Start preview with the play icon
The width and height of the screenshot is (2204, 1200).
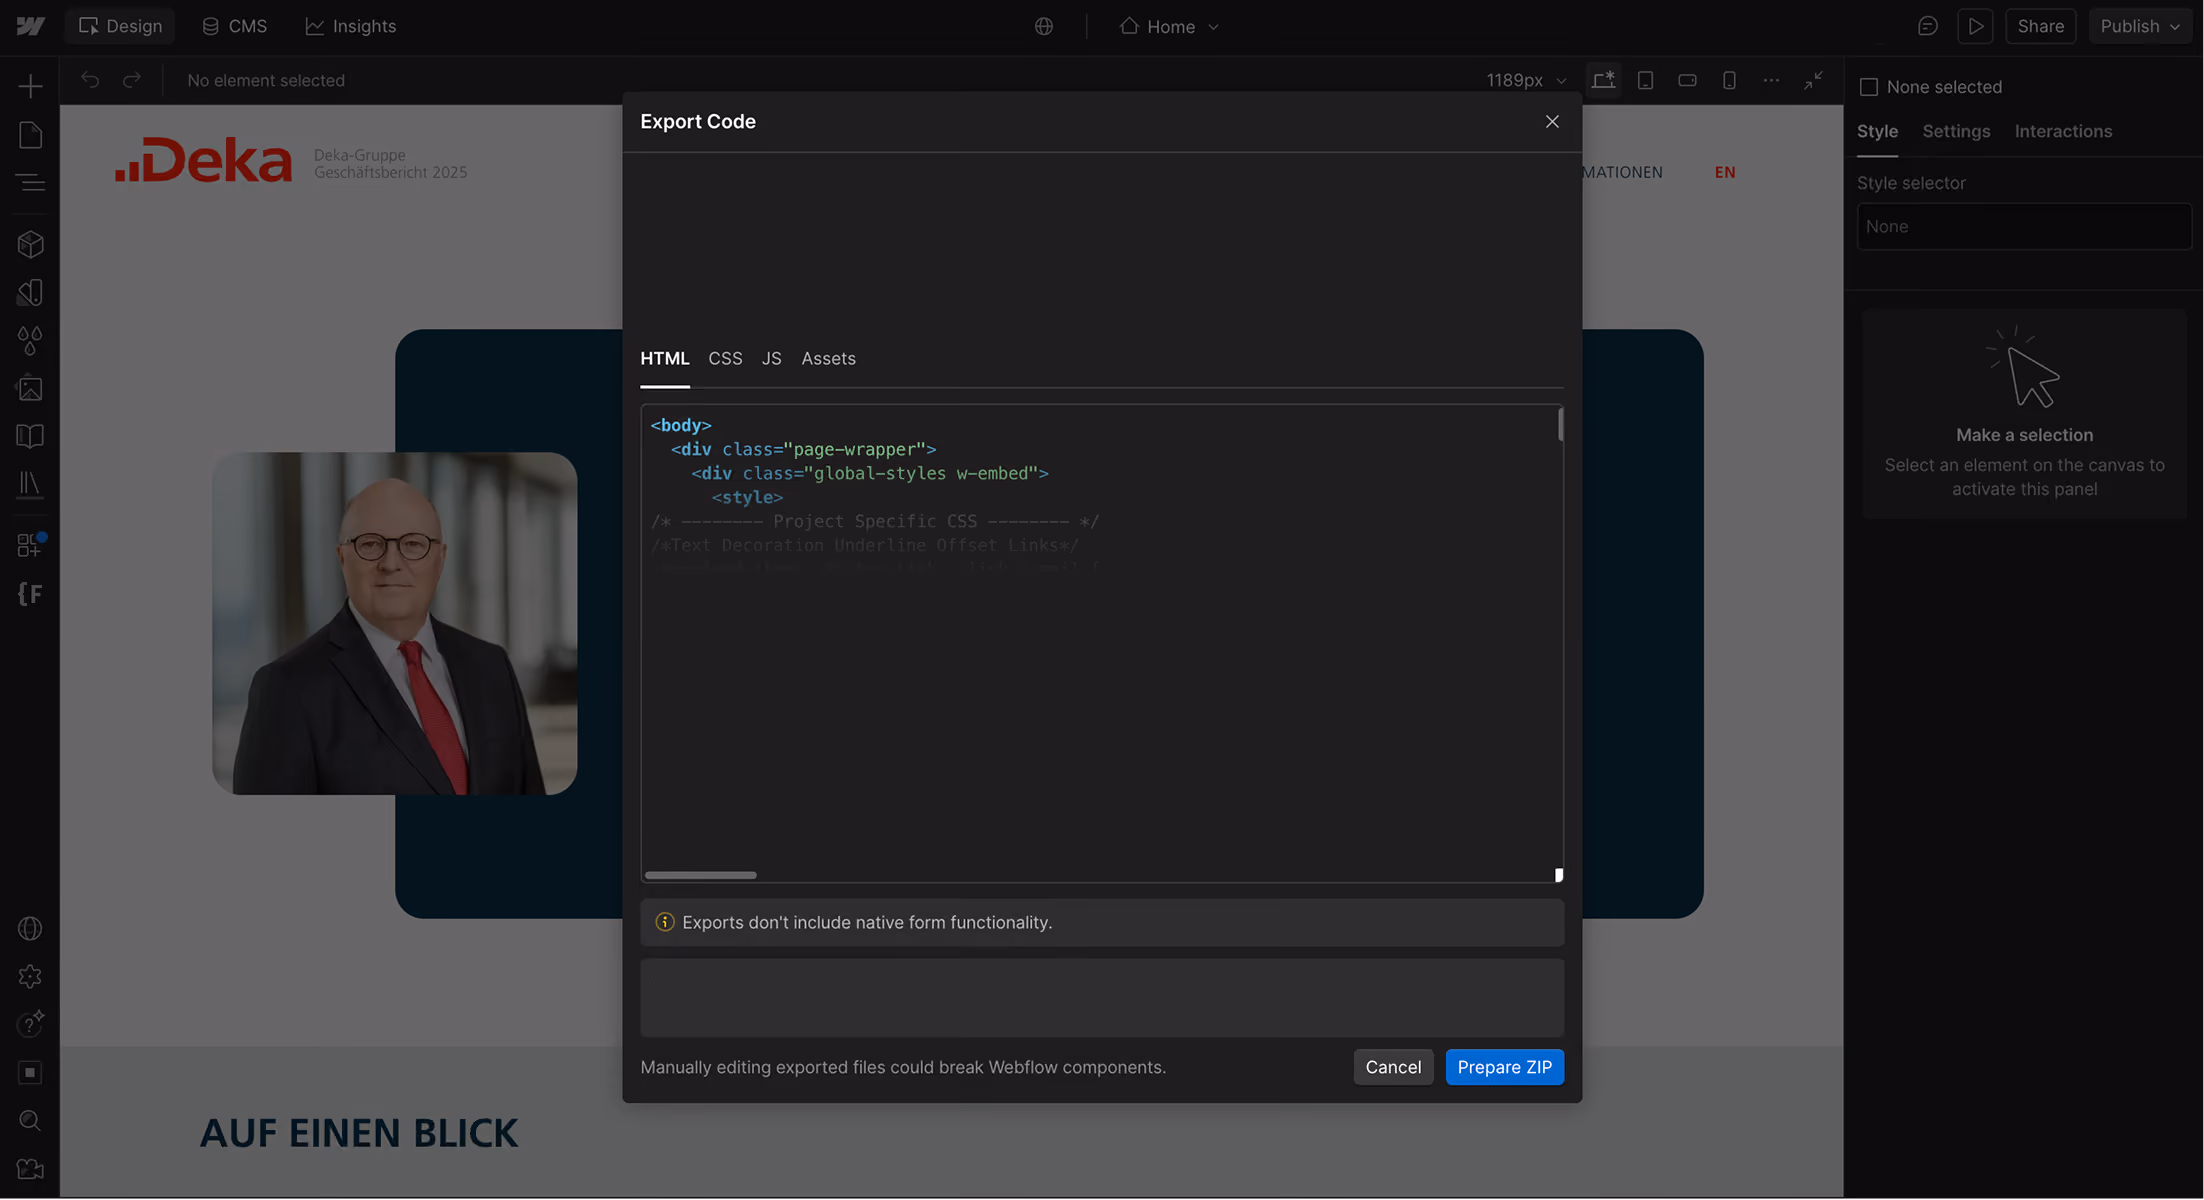(1975, 26)
